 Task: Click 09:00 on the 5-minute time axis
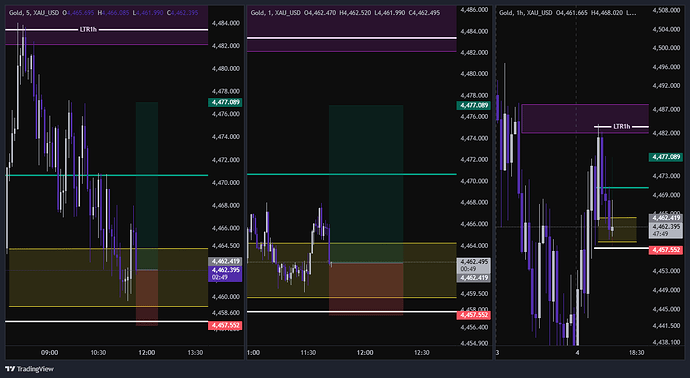(49, 352)
